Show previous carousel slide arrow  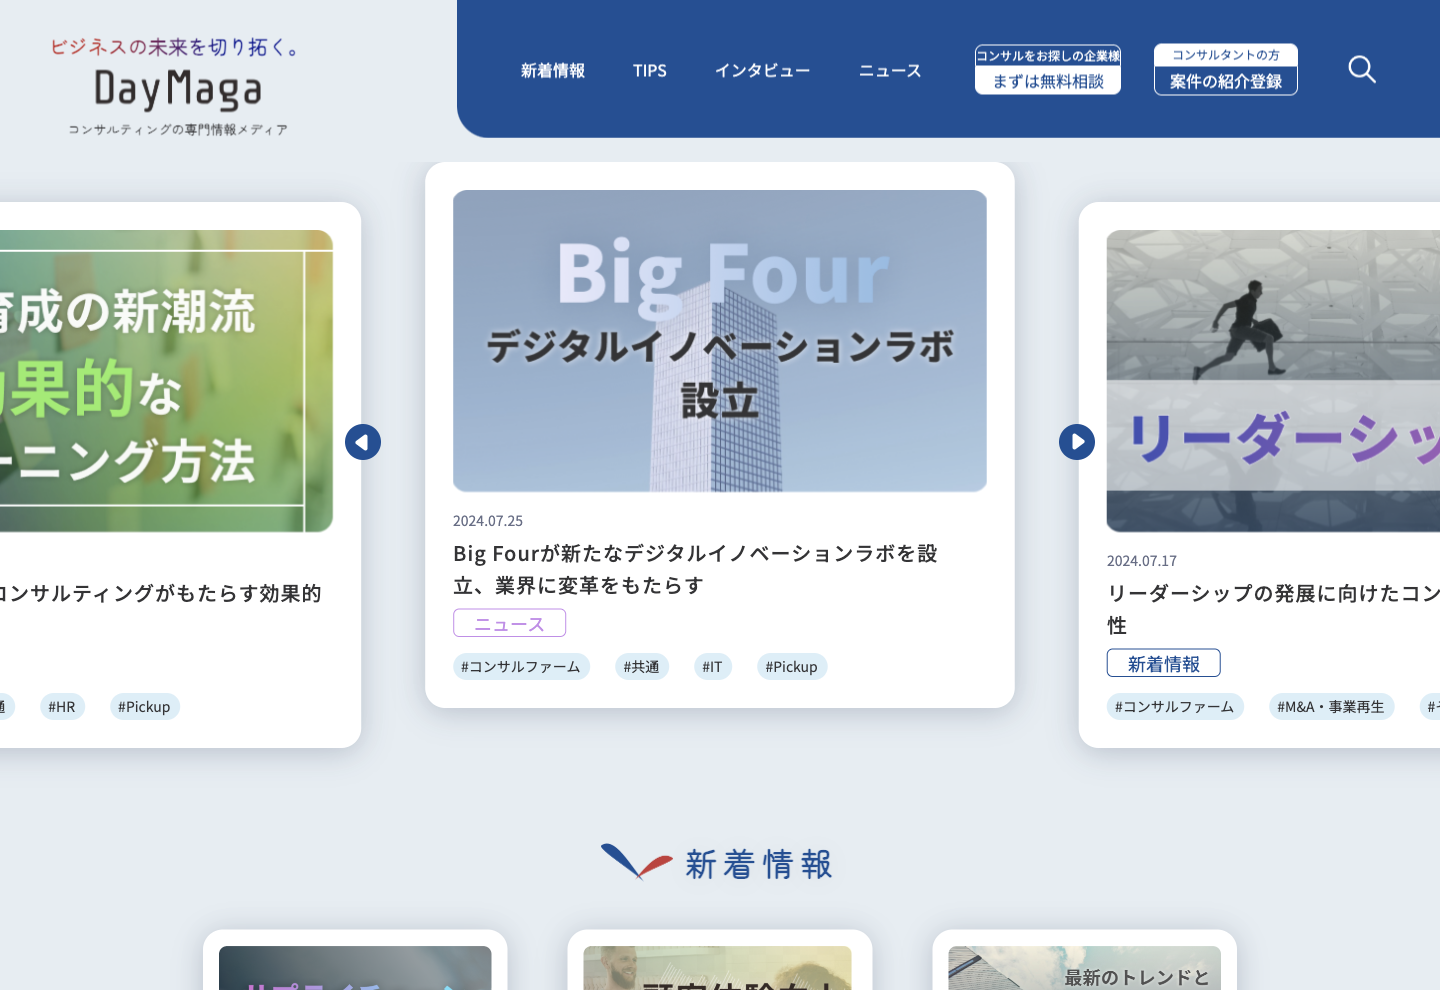point(363,442)
